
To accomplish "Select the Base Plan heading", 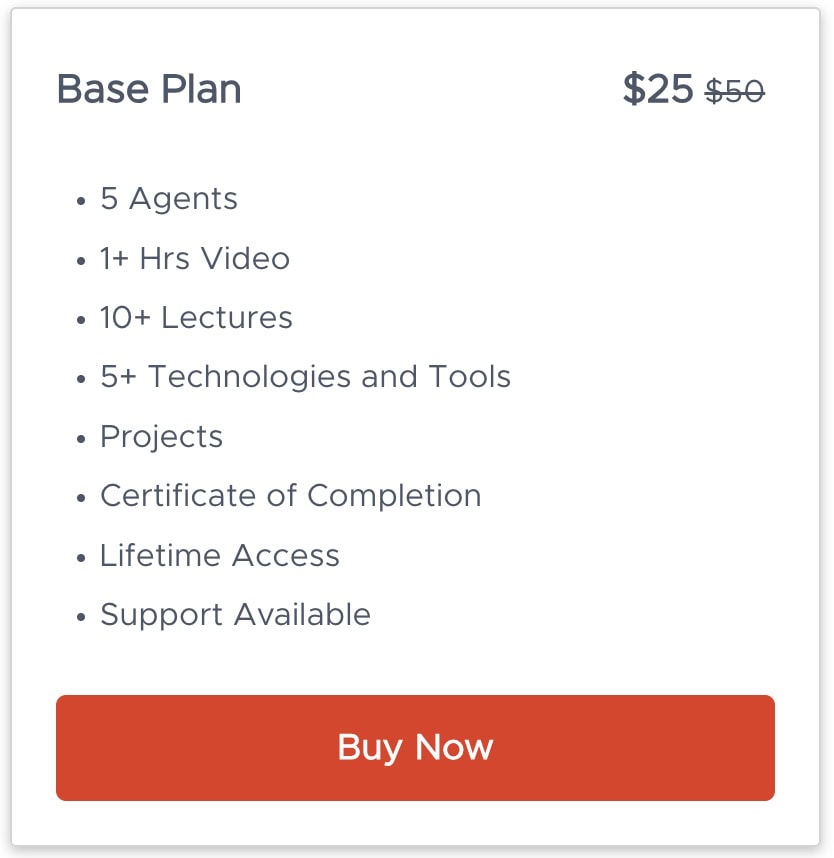I will pyautogui.click(x=149, y=89).
